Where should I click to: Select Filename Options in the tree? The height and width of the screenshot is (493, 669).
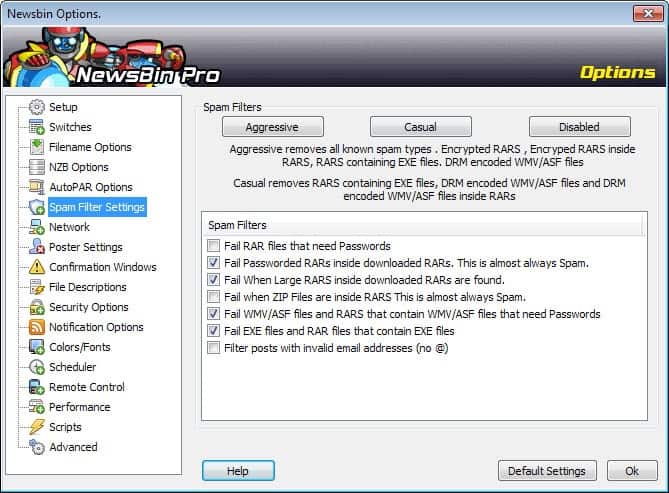tap(90, 147)
